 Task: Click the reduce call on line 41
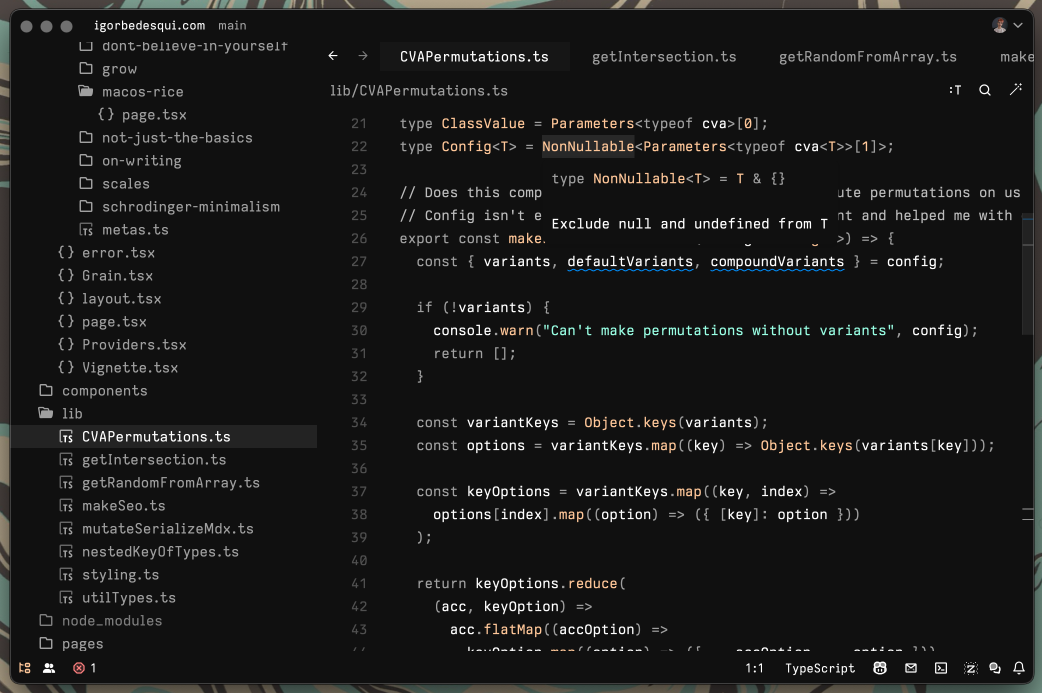coord(593,583)
